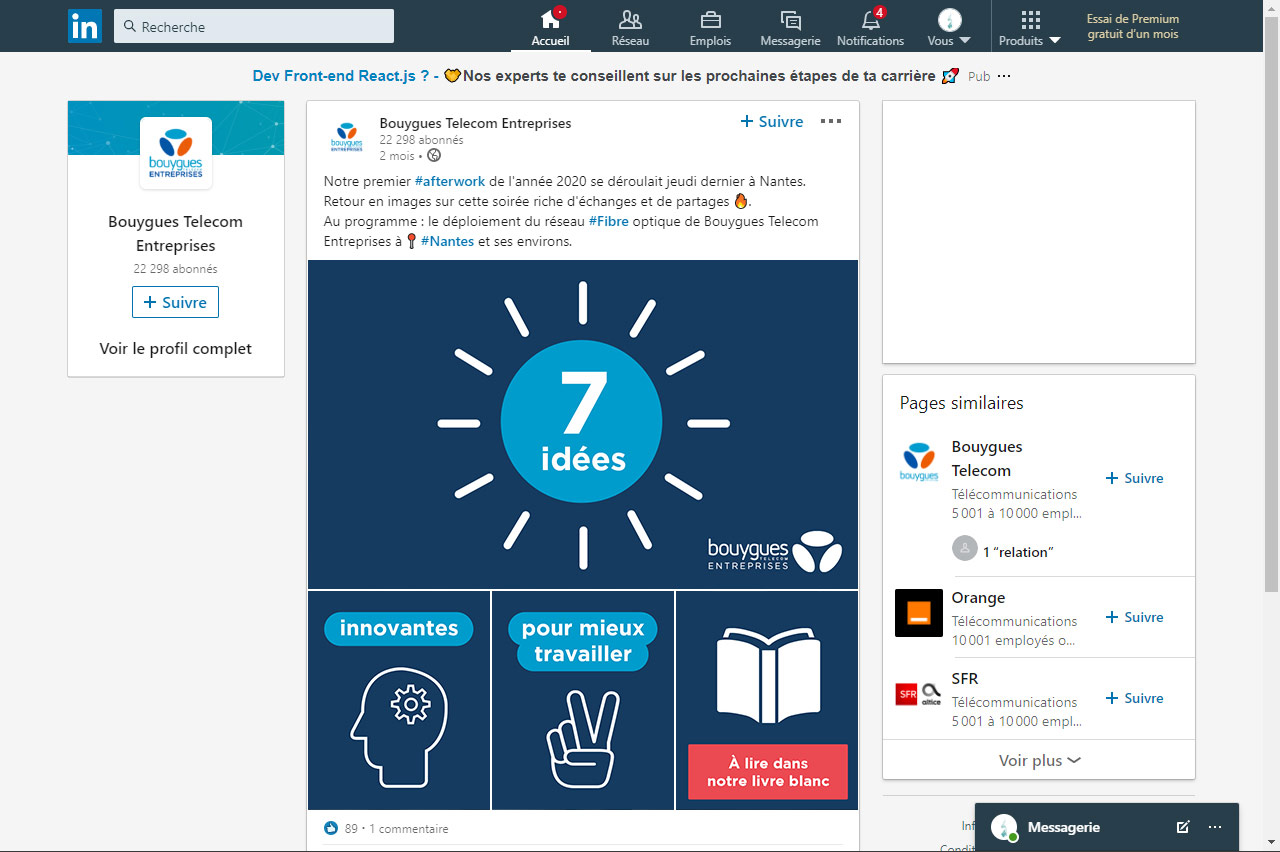Open the post's three-dot options menu
Image resolution: width=1280 pixels, height=852 pixels.
pyautogui.click(x=831, y=121)
